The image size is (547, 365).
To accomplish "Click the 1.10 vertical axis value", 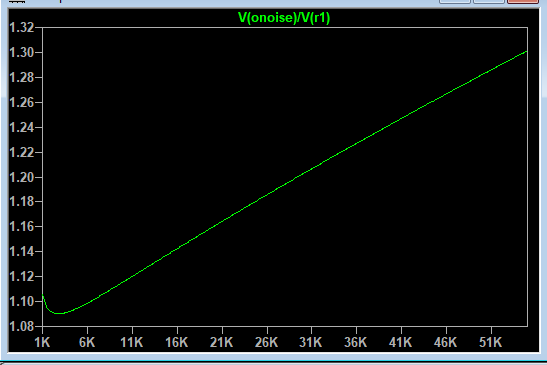I will pyautogui.click(x=21, y=301).
